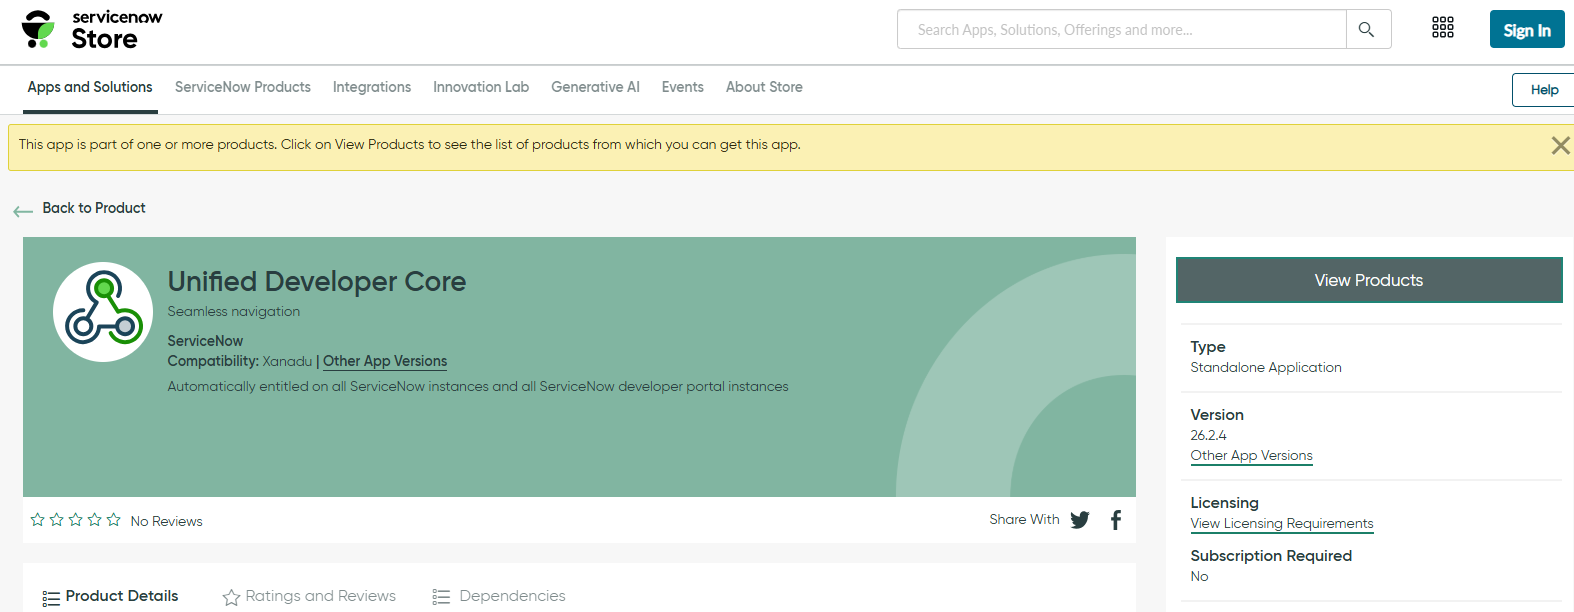Click the Back to Product link
Screen dimensions: 1574x612
94,208
